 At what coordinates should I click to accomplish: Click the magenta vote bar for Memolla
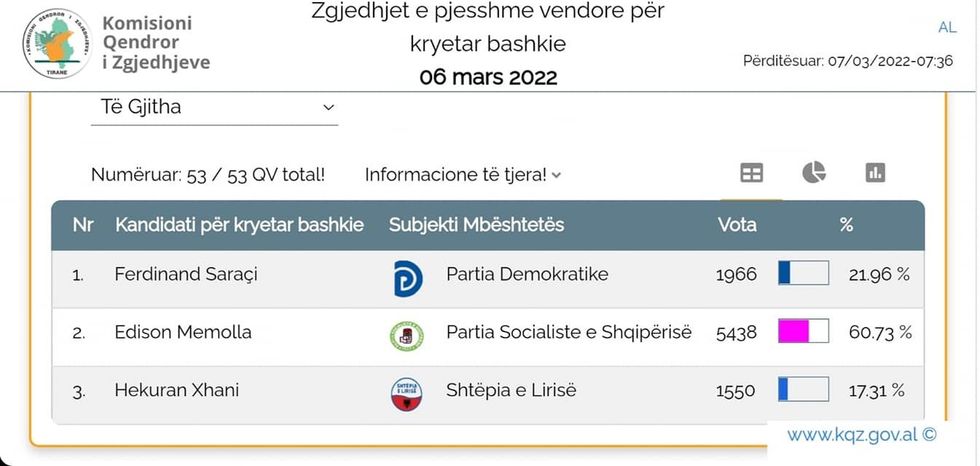803,332
